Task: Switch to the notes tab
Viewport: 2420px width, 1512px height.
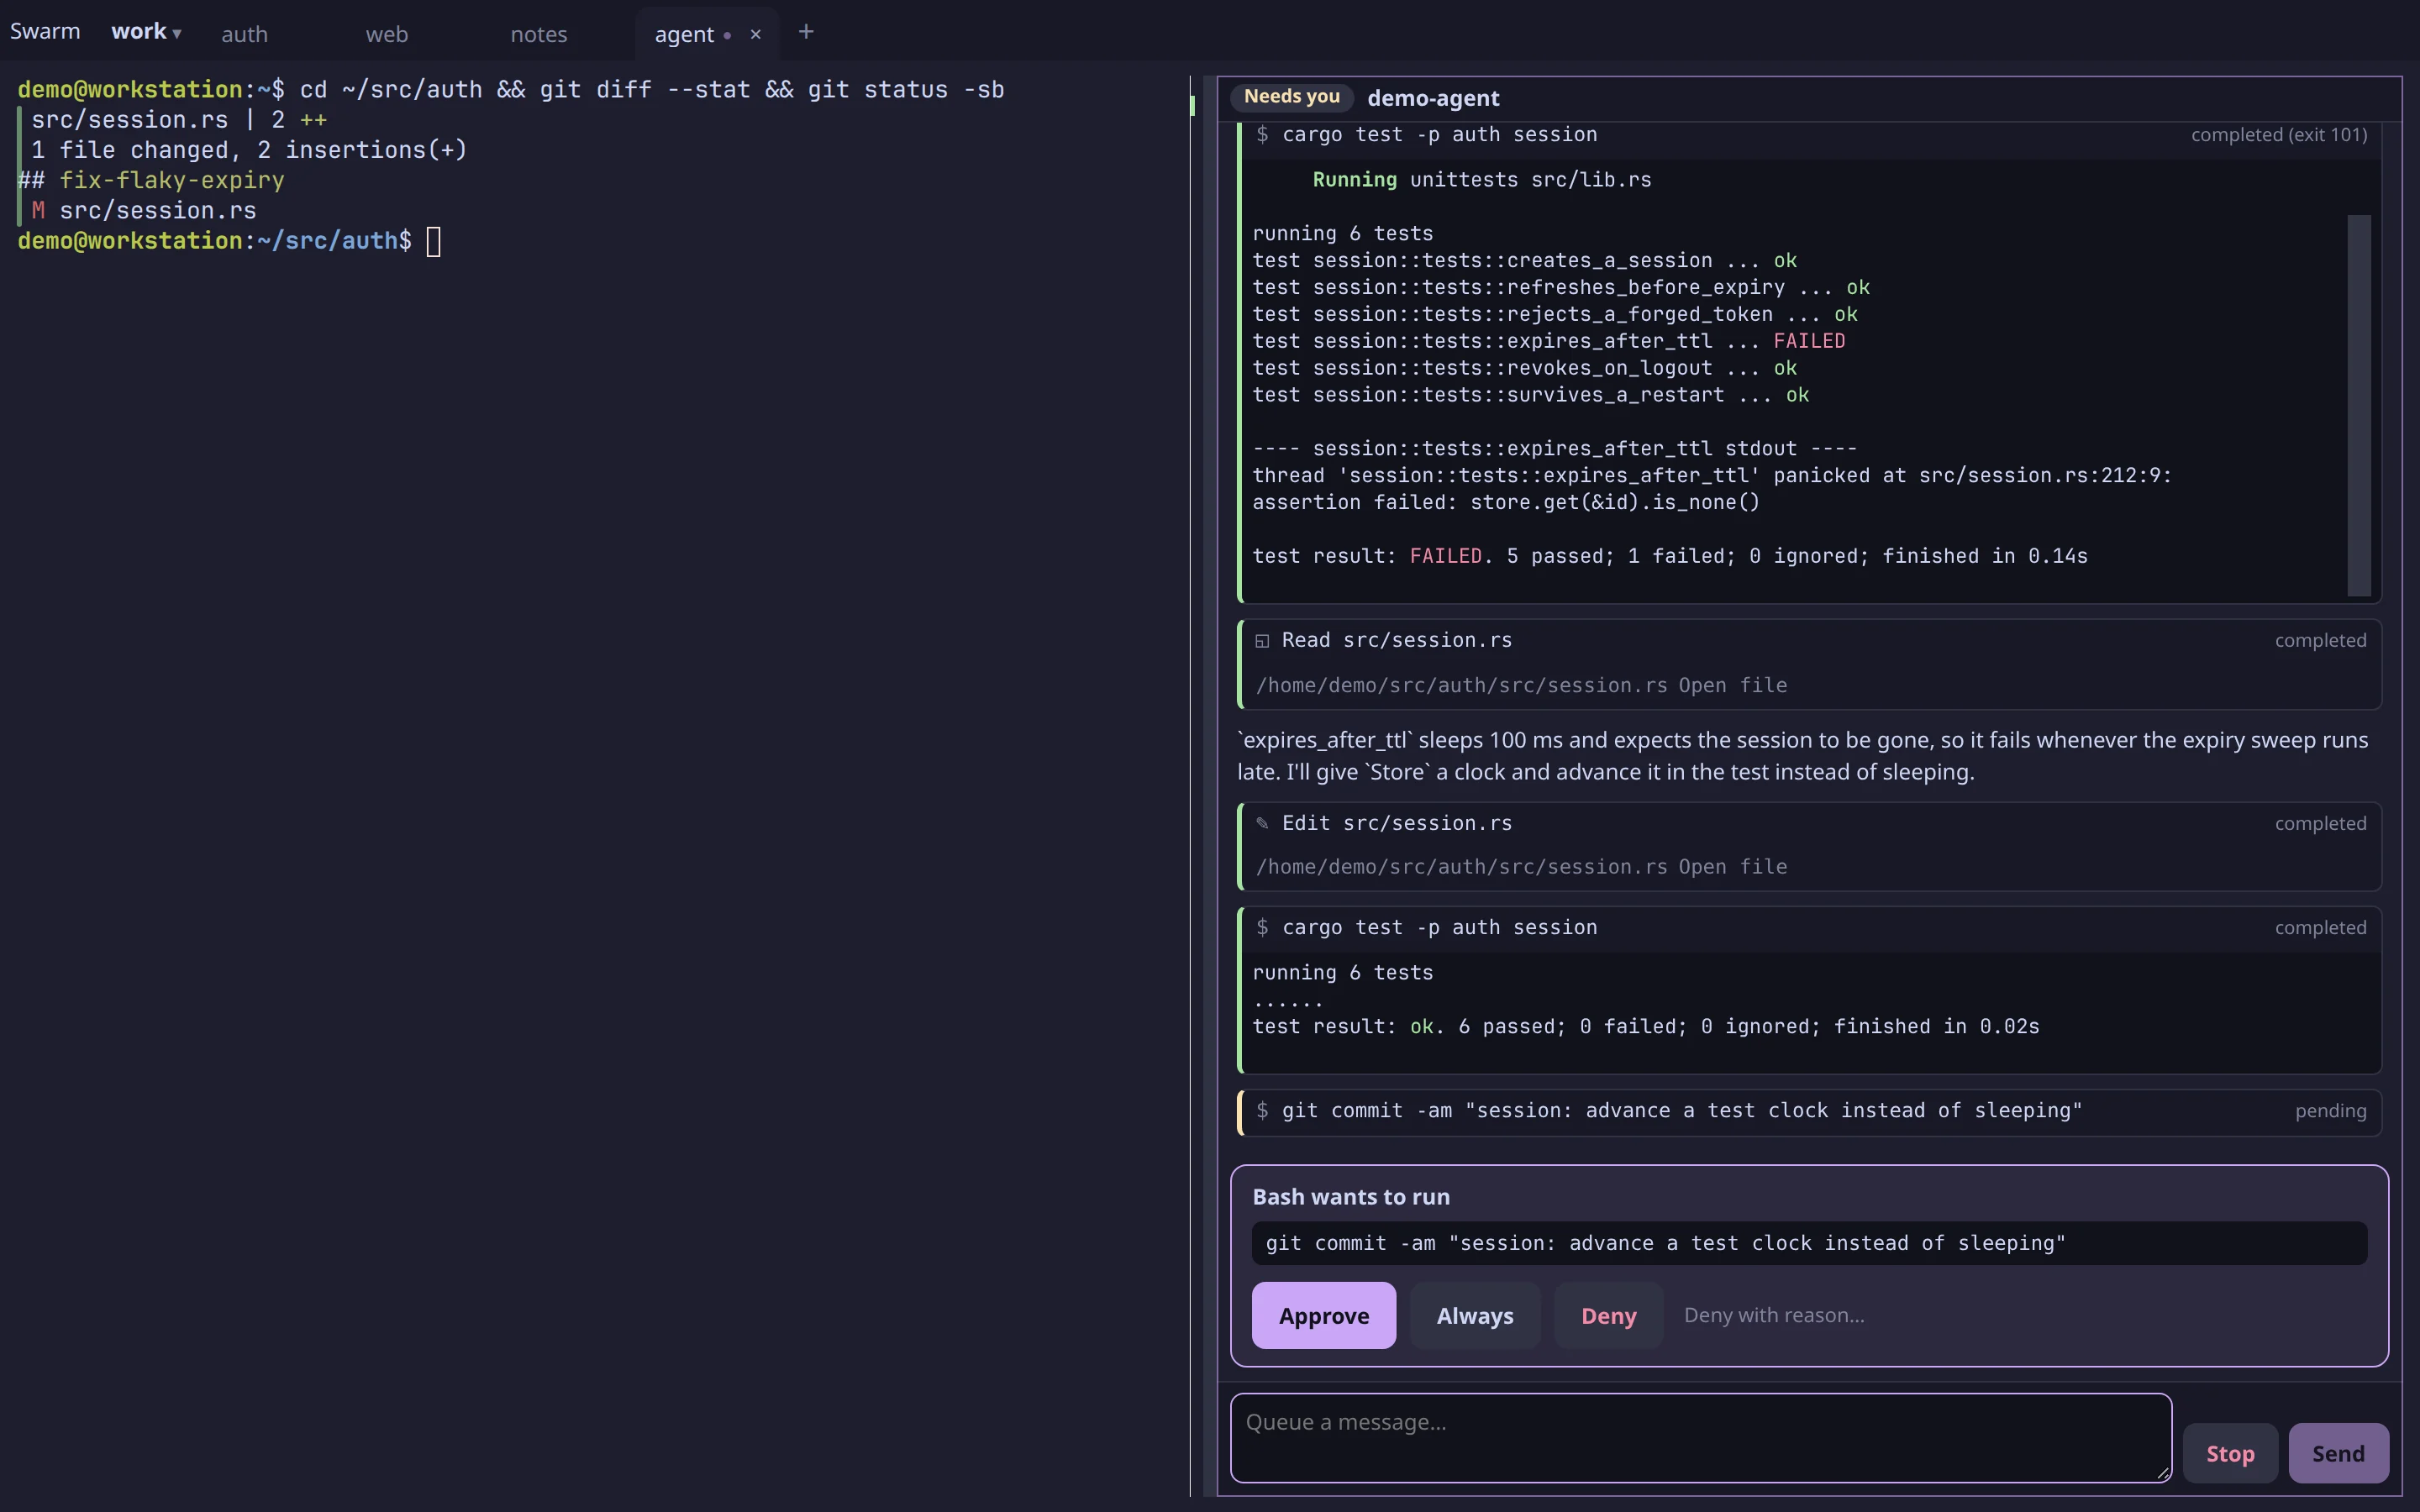Action: [538, 34]
